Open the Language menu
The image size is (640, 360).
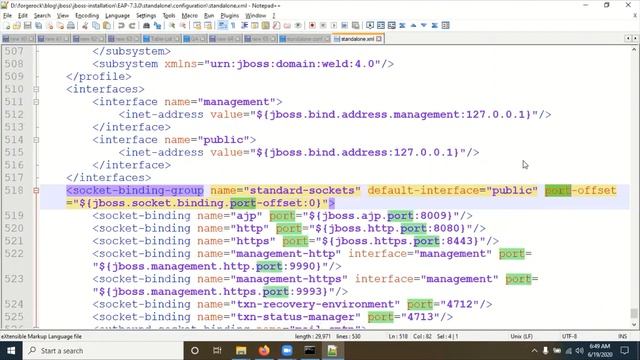pos(118,16)
